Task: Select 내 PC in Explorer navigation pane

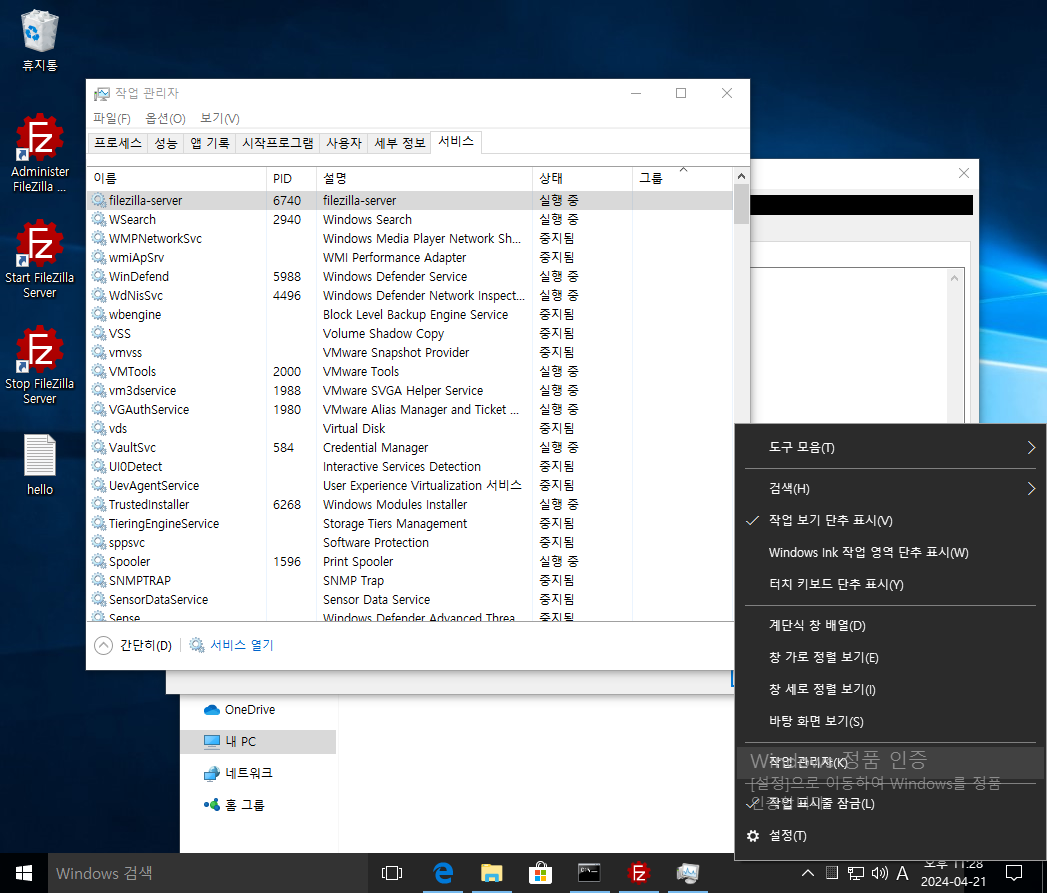Action: click(x=258, y=741)
